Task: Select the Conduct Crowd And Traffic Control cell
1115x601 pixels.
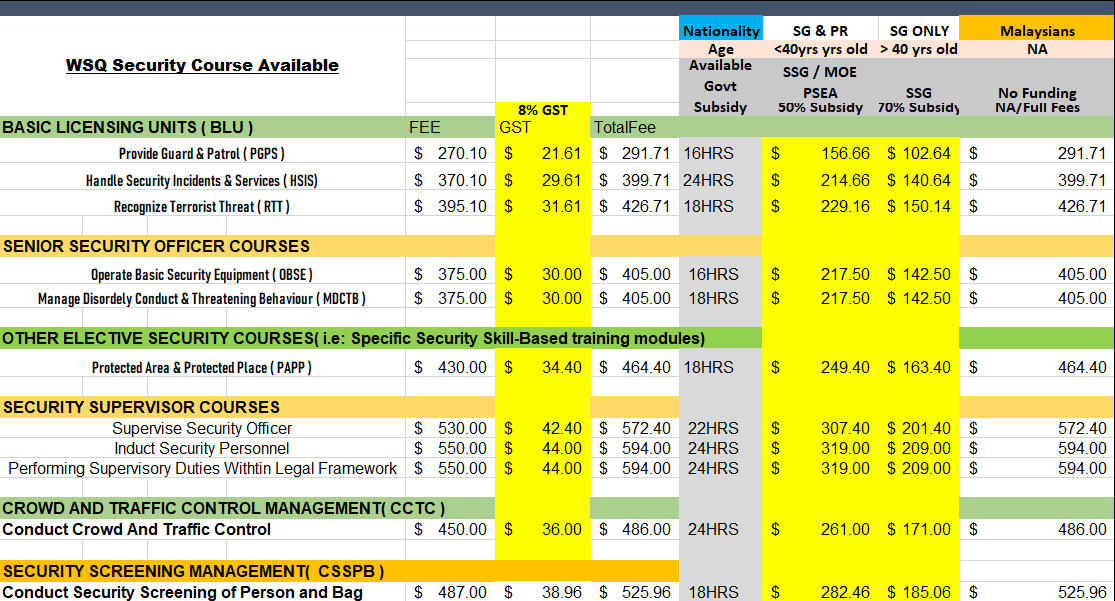Action: point(137,530)
